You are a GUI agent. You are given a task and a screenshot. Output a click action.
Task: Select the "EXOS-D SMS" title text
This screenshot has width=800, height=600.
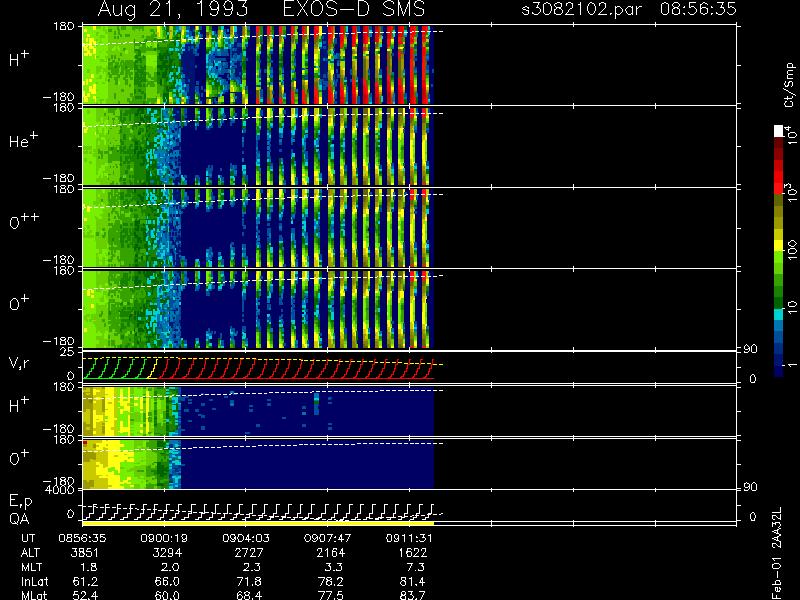tap(354, 9)
